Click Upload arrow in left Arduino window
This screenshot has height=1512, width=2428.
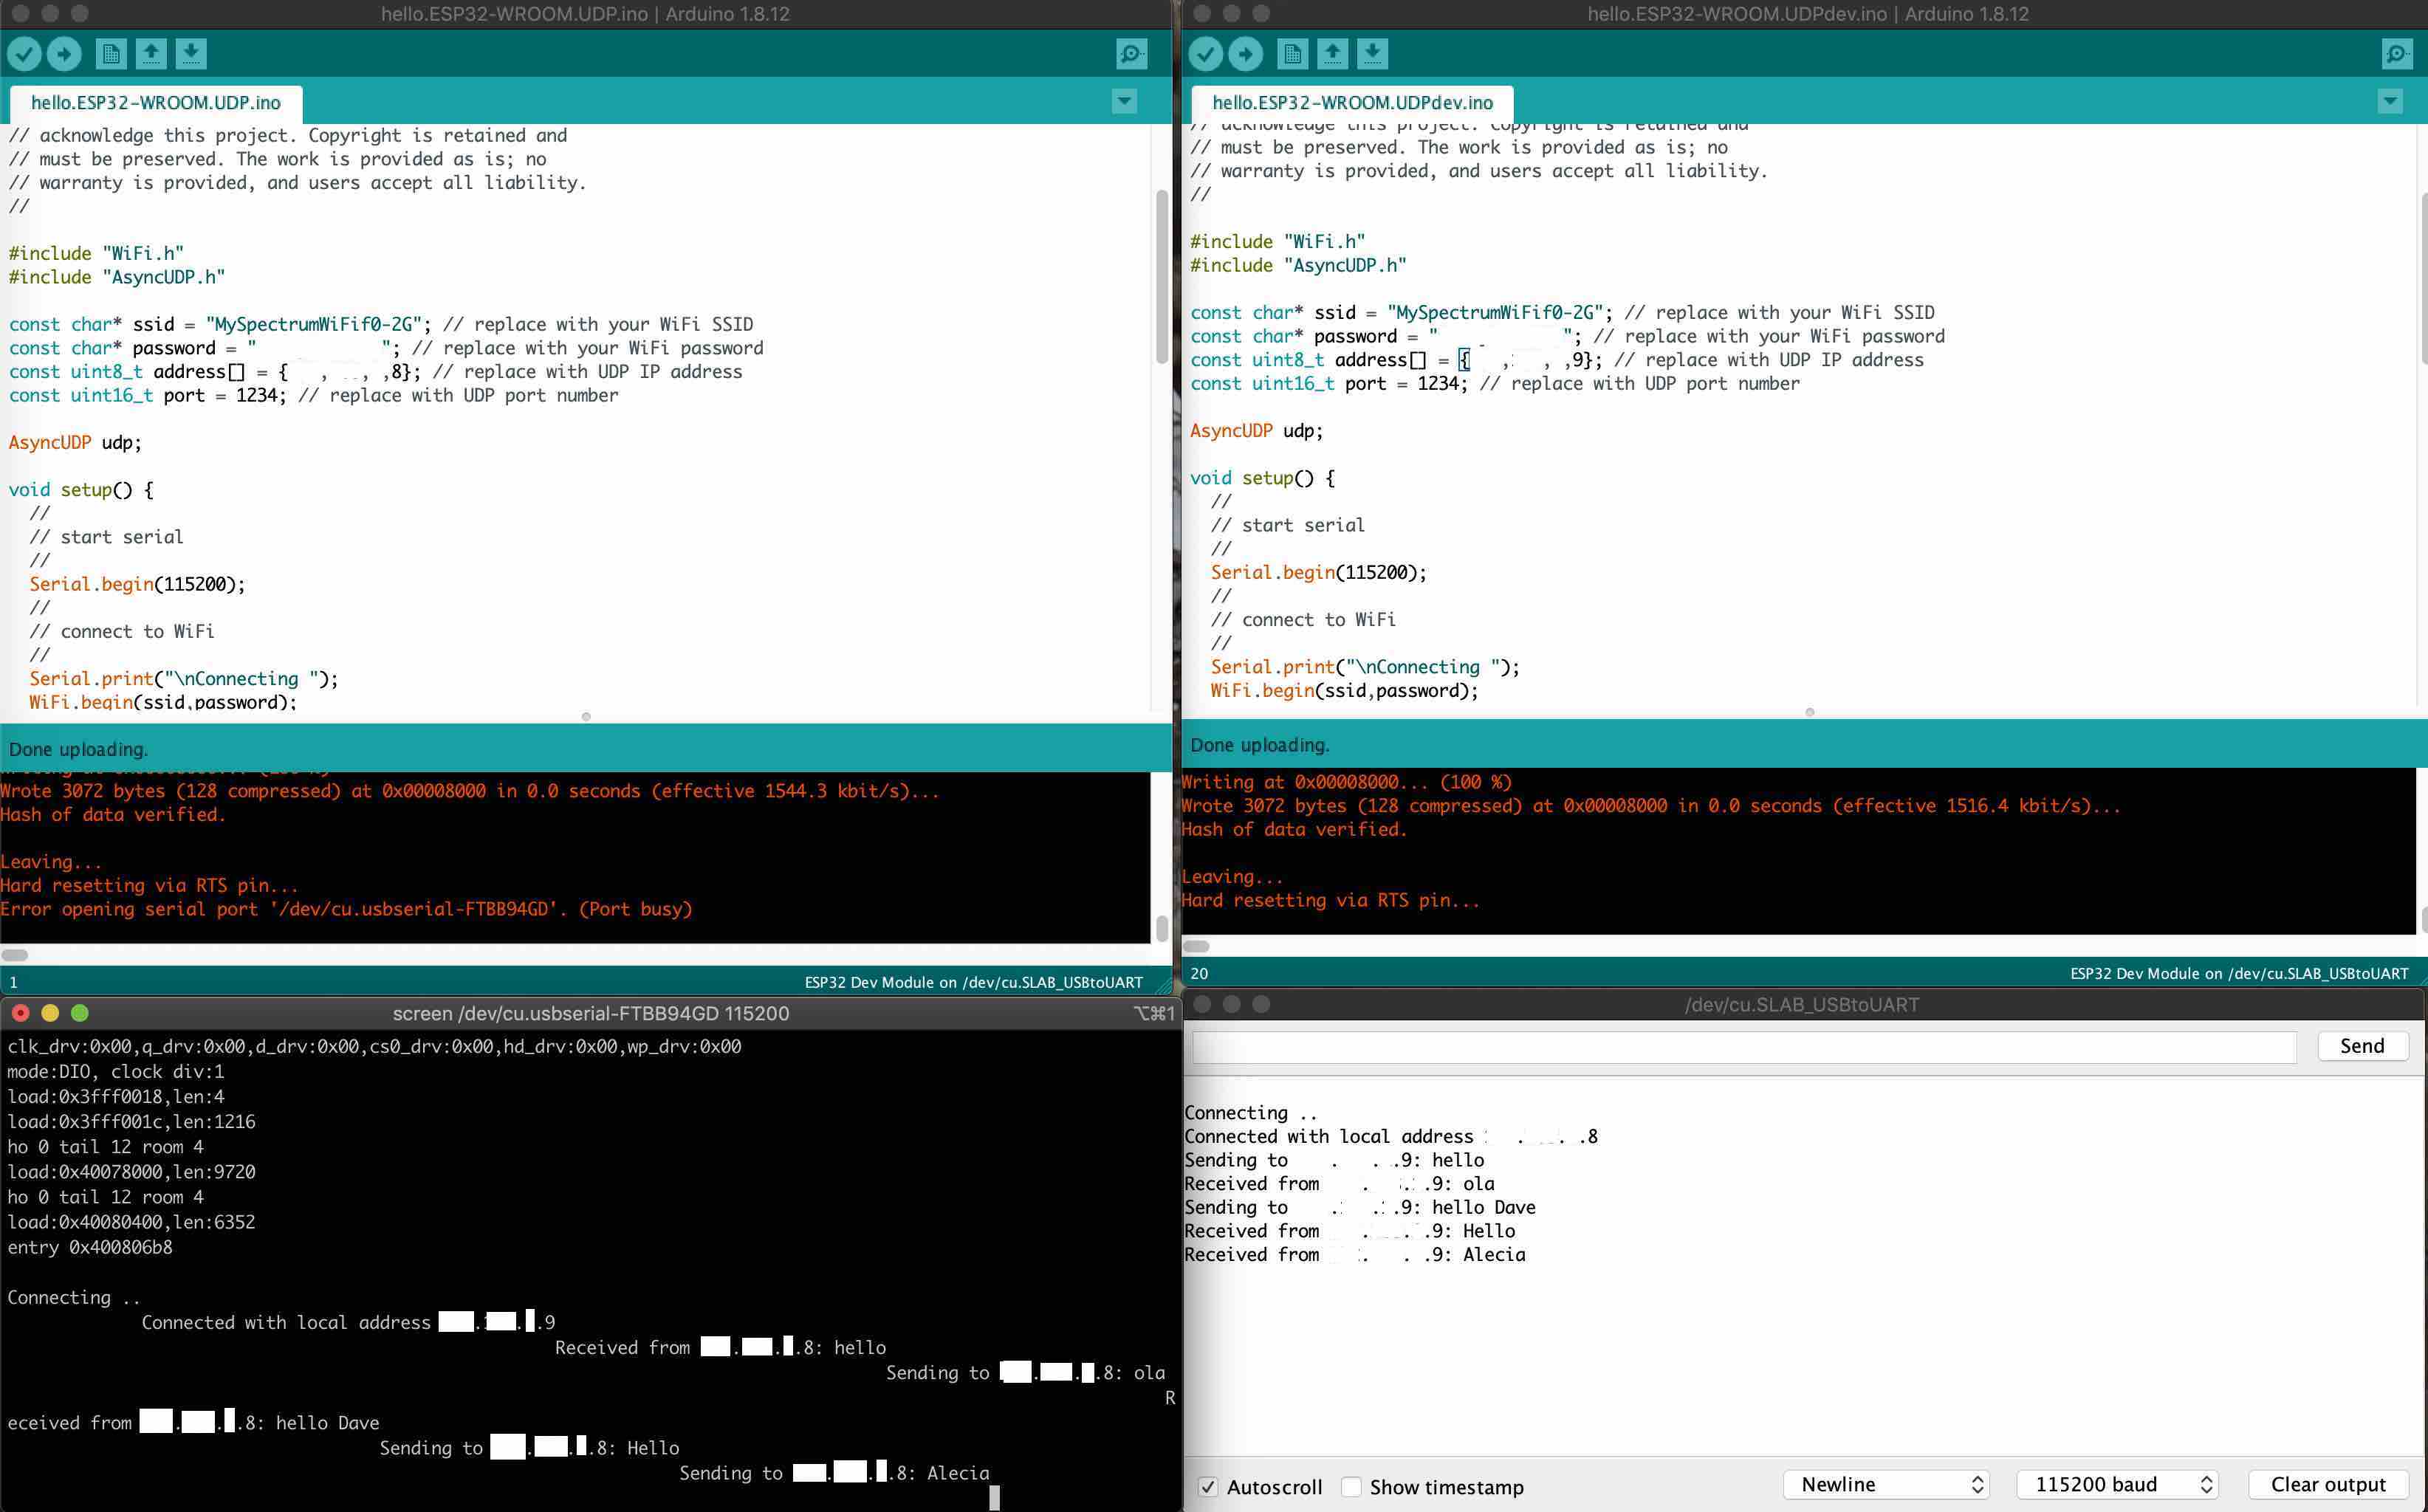[65, 54]
